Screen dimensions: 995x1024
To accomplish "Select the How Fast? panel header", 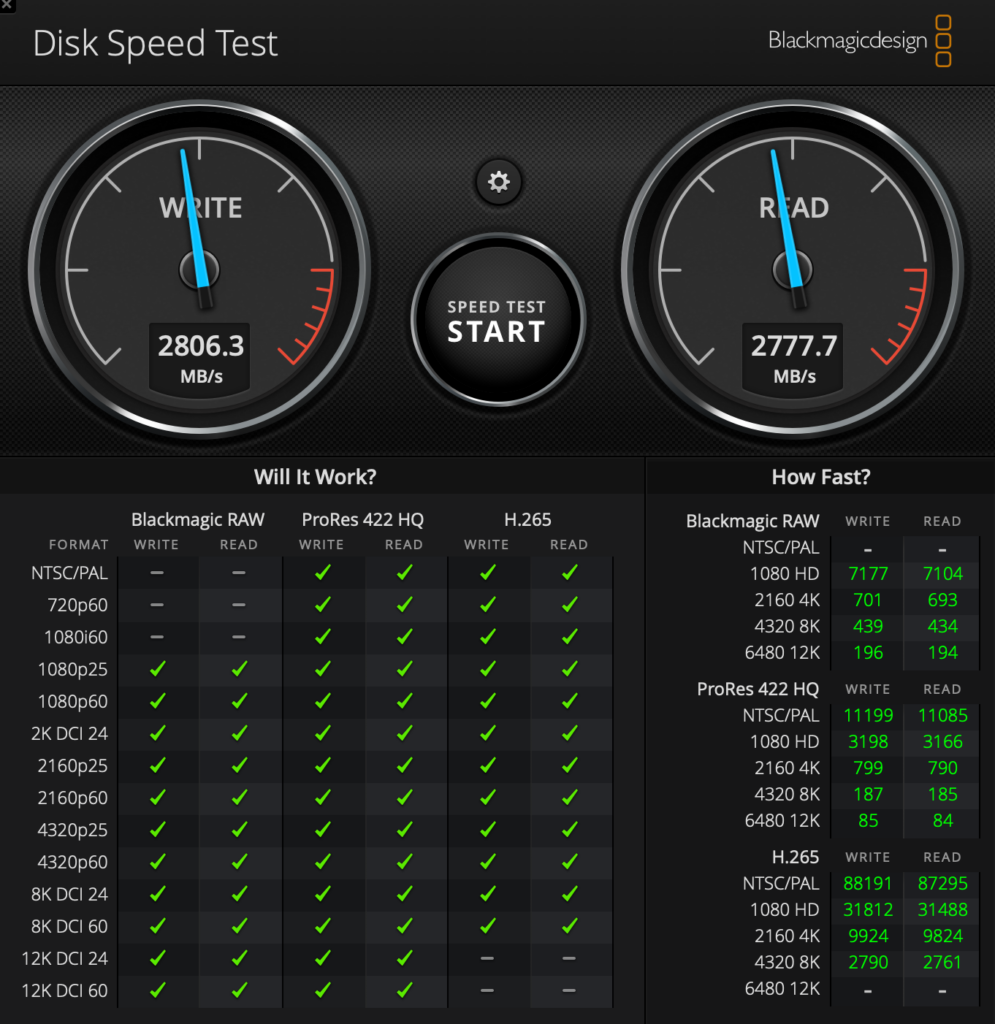I will point(820,478).
